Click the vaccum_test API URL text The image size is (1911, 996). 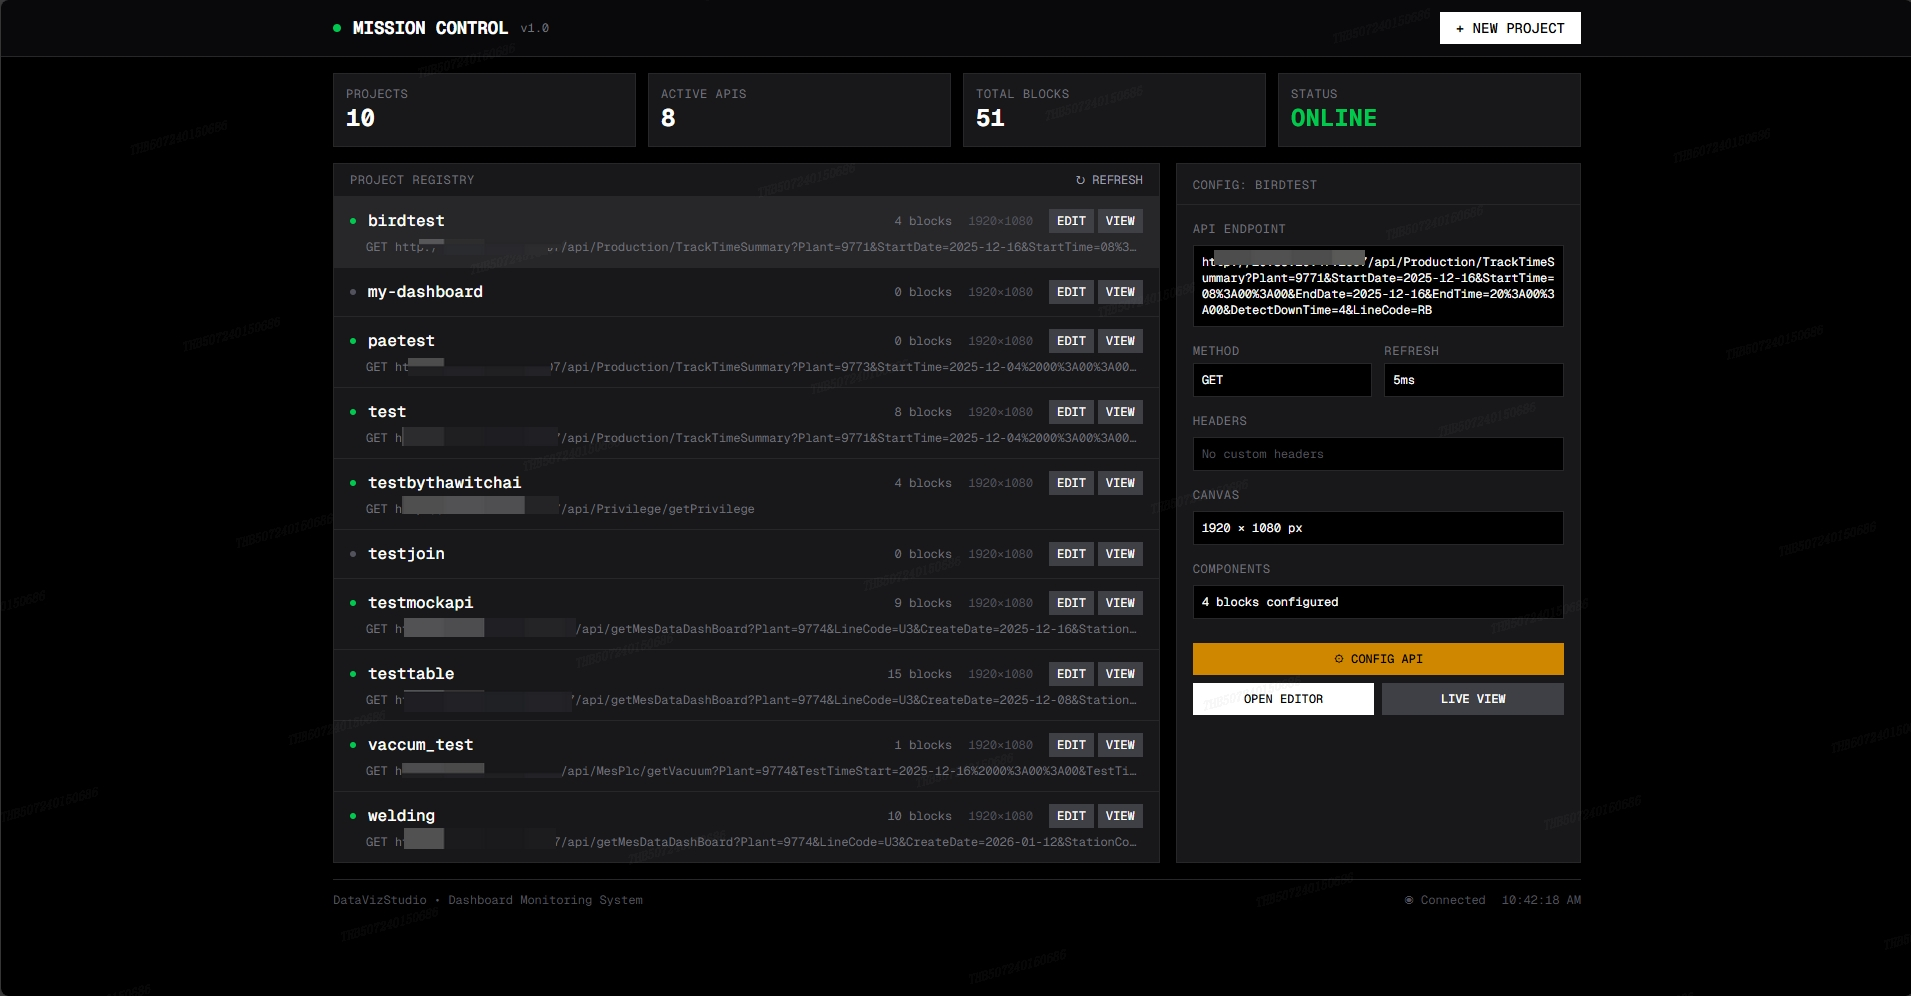[x=751, y=771]
